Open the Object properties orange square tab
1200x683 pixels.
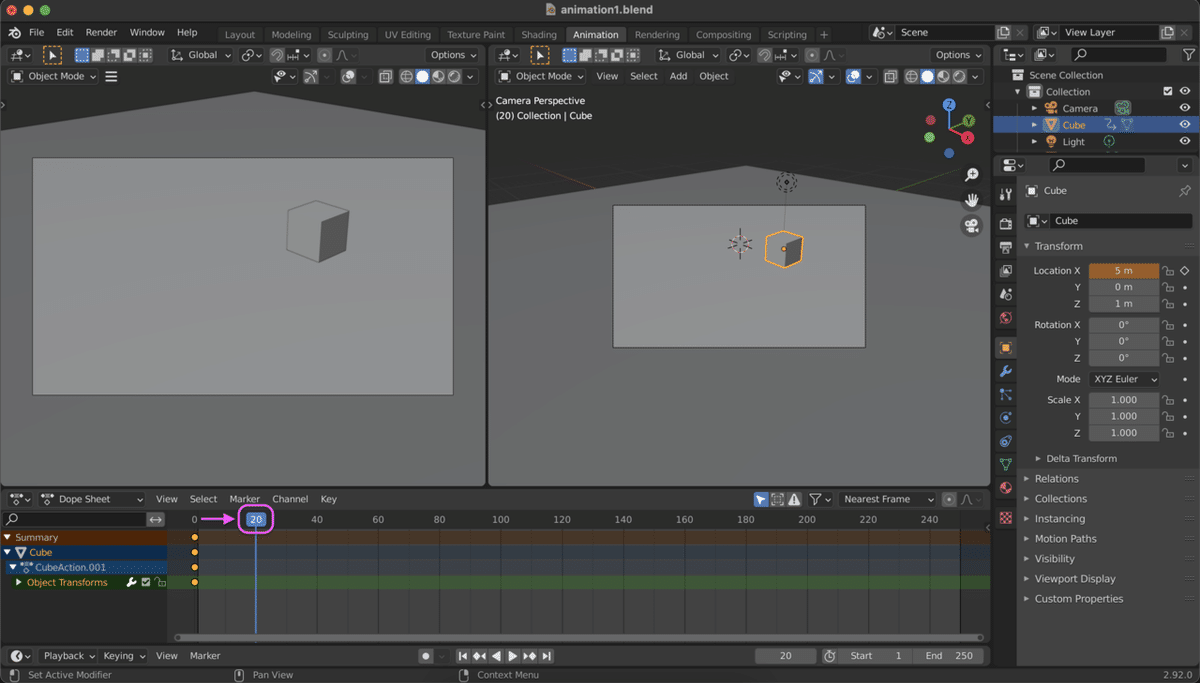click(1006, 347)
